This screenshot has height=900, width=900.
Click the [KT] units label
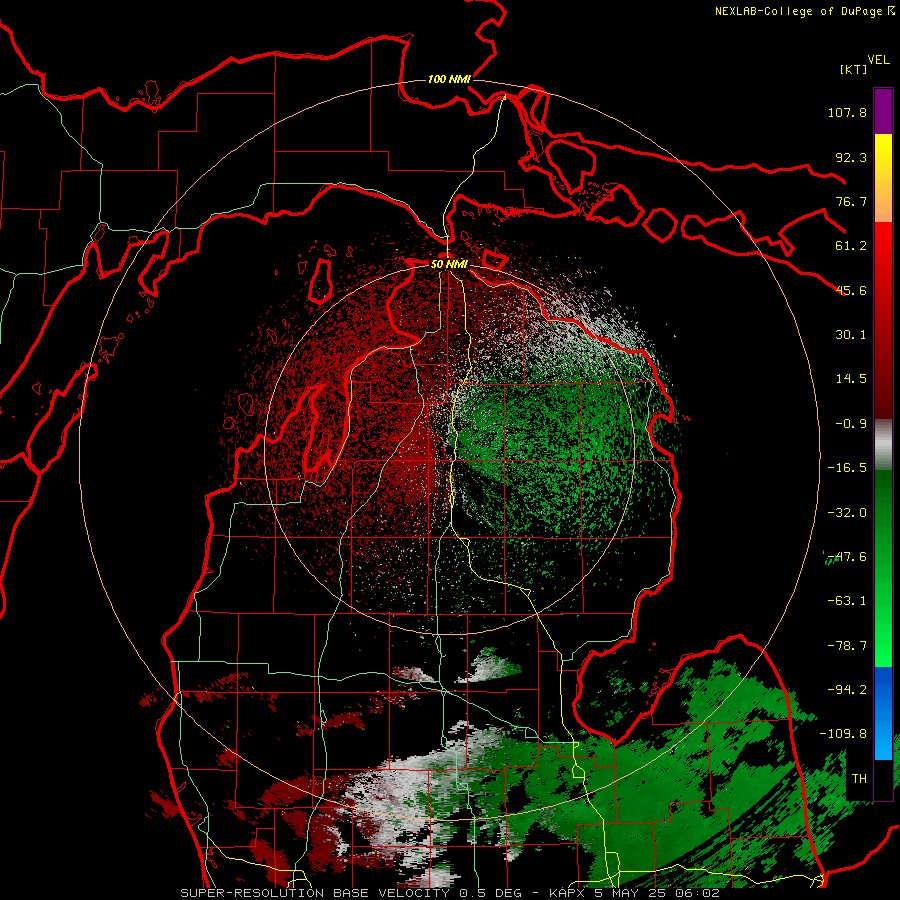click(853, 69)
